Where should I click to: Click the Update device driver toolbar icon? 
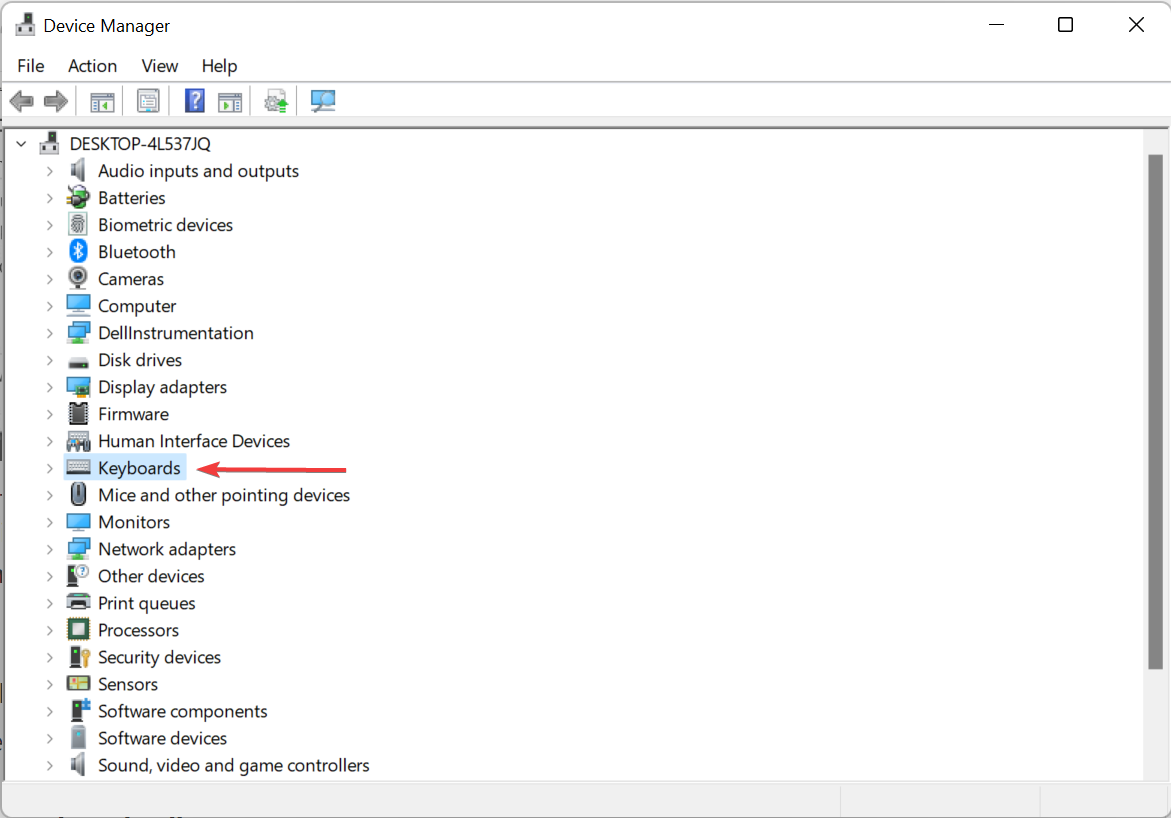(276, 101)
